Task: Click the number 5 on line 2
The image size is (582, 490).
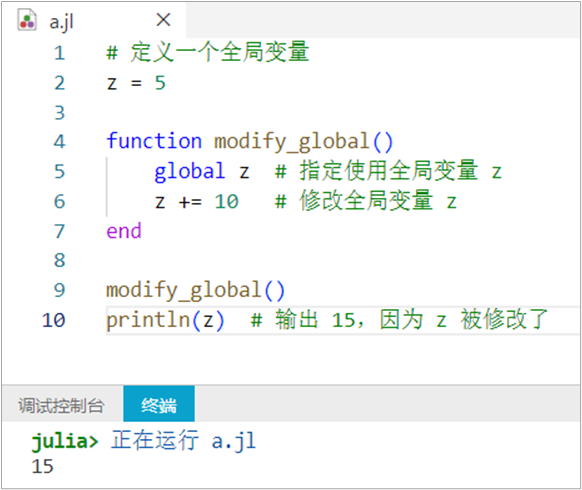Action: (x=160, y=82)
